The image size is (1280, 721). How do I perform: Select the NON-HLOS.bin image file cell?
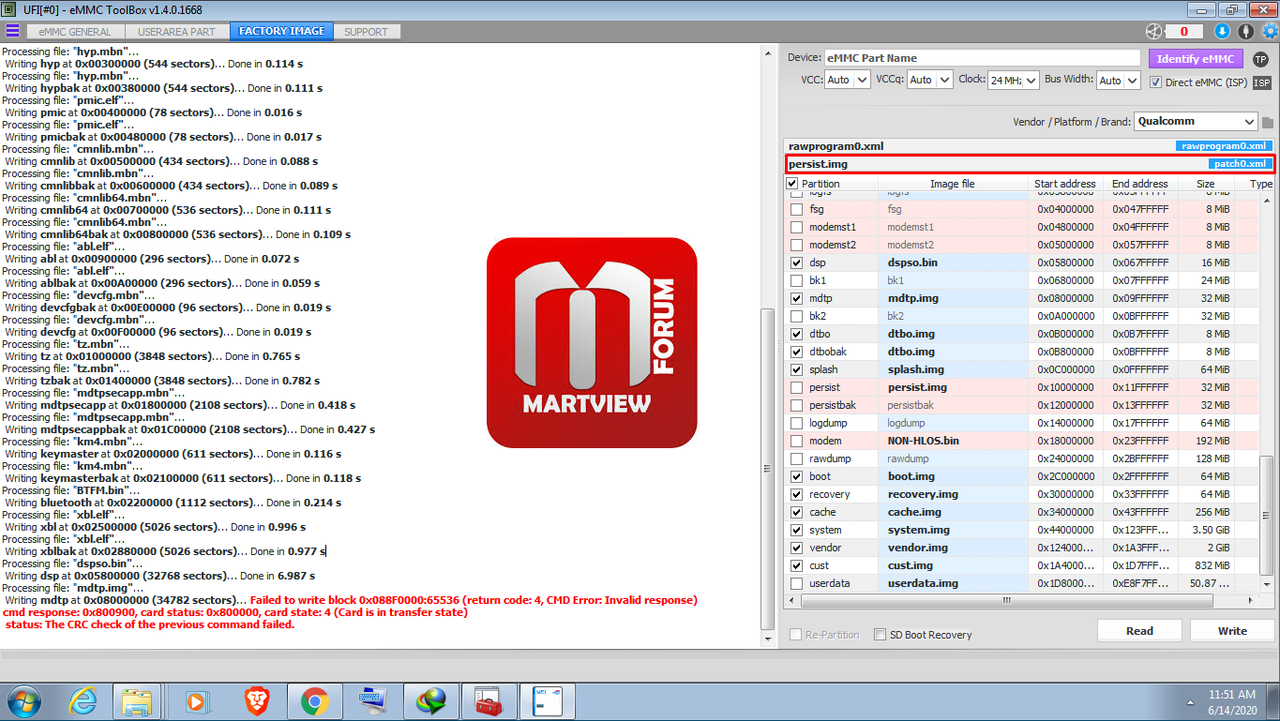tap(954, 441)
